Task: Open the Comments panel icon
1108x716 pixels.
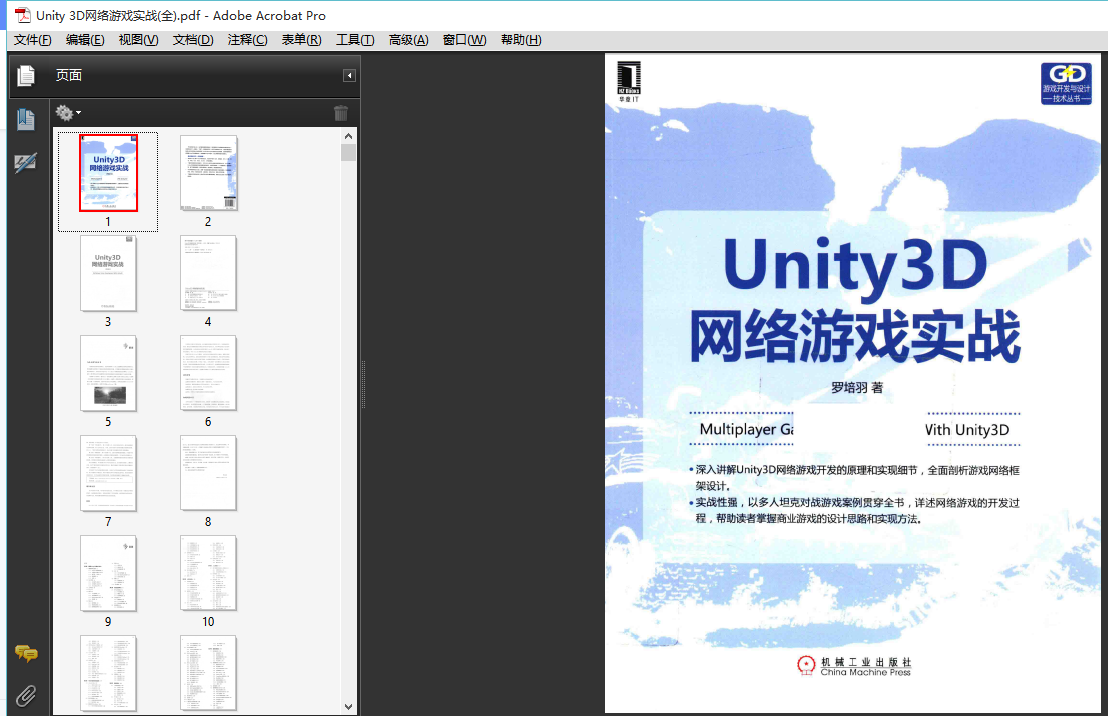Action: click(26, 654)
